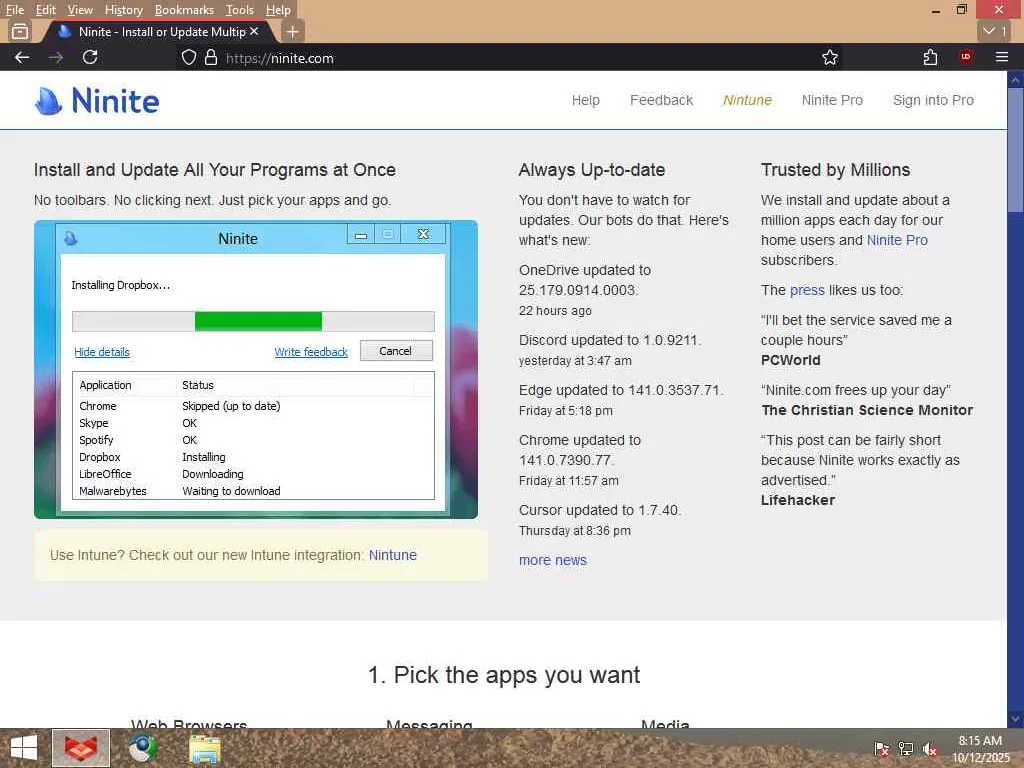Click 'Trusted by Millions' heading

(x=835, y=170)
